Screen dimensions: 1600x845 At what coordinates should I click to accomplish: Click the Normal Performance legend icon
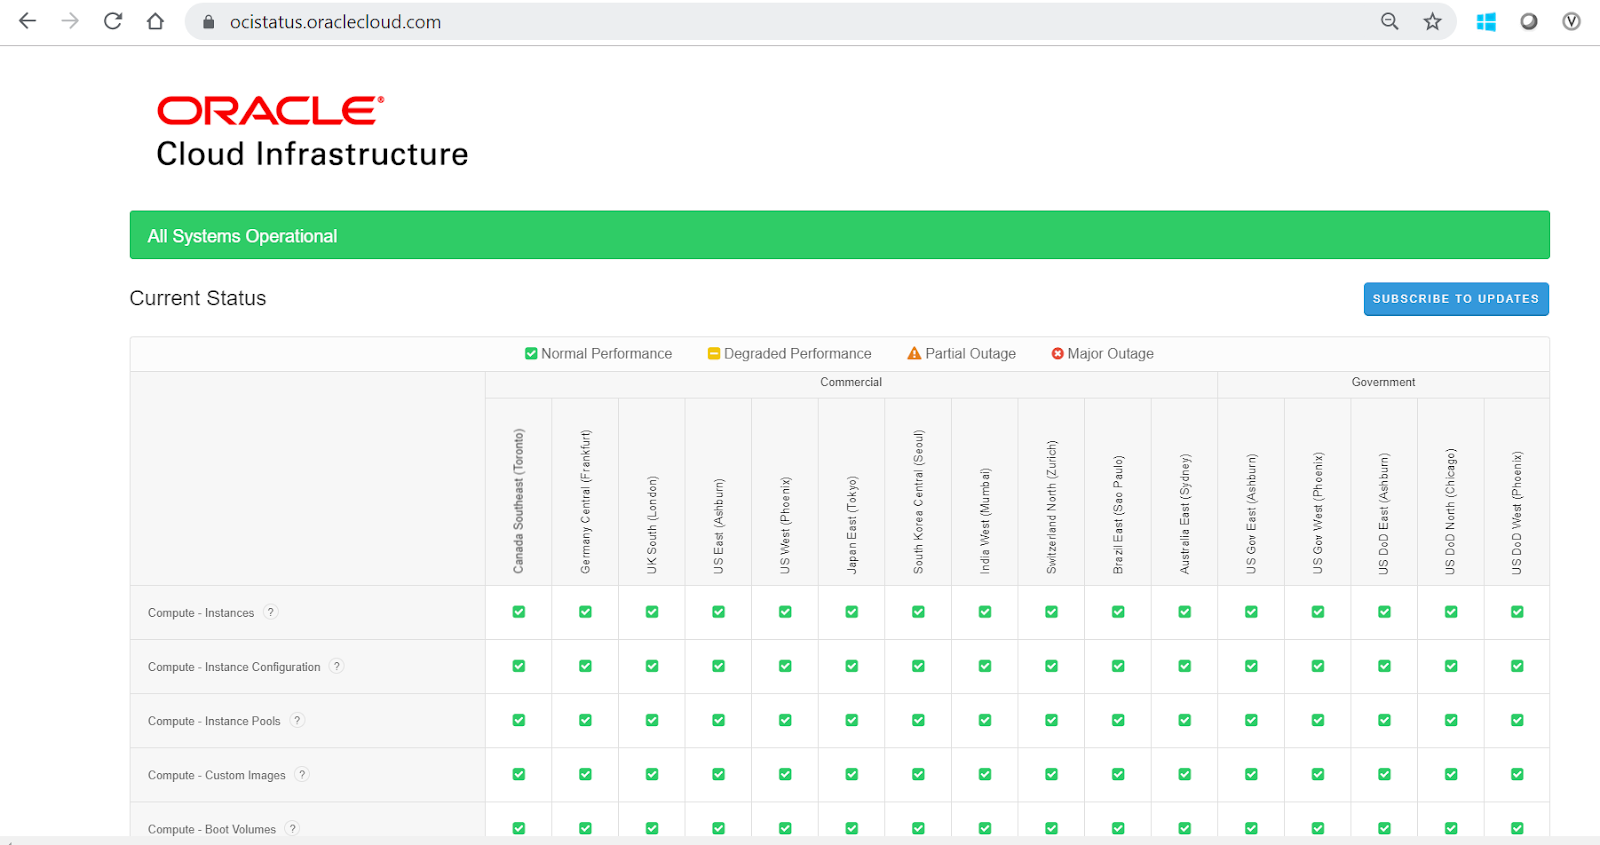531,353
